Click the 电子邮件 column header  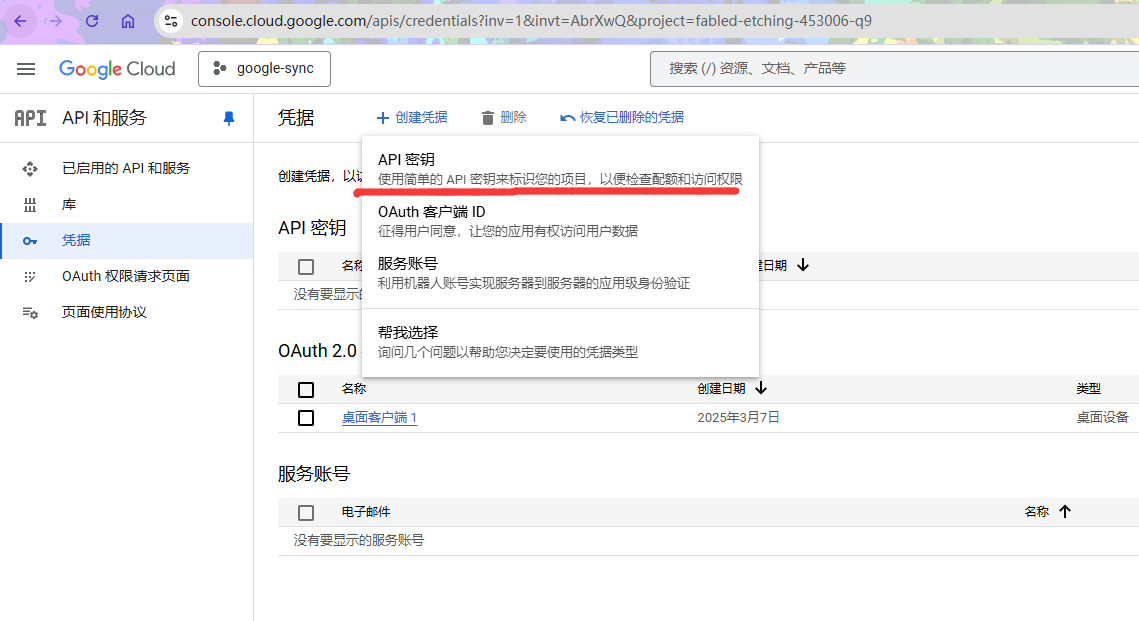[366, 512]
